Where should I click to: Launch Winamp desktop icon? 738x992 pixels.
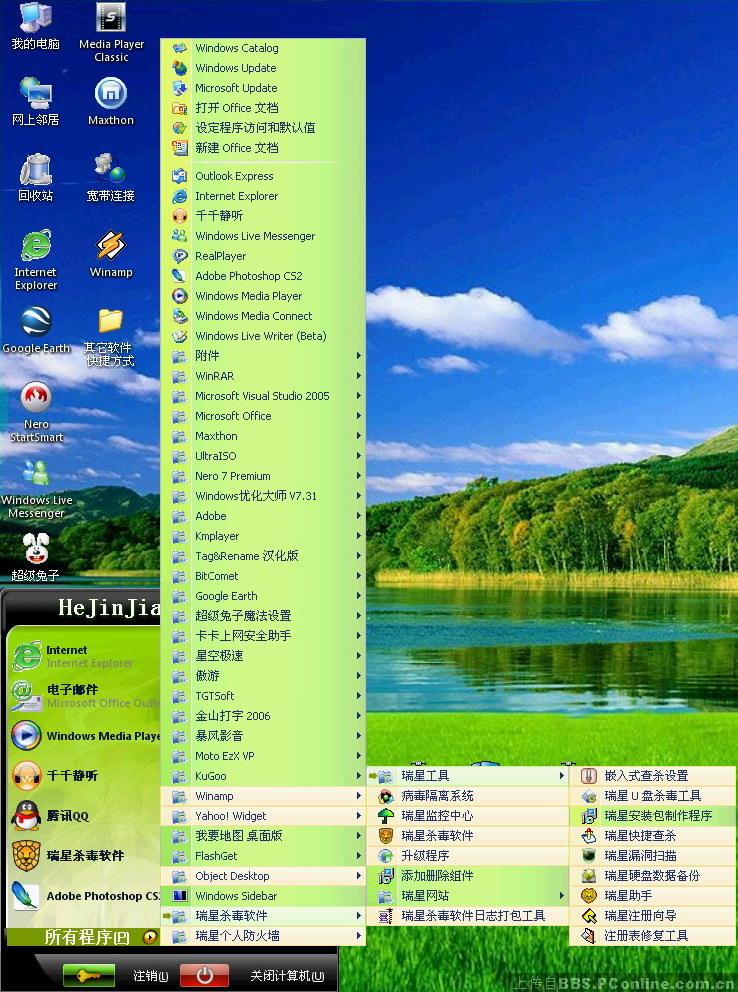[x=111, y=254]
